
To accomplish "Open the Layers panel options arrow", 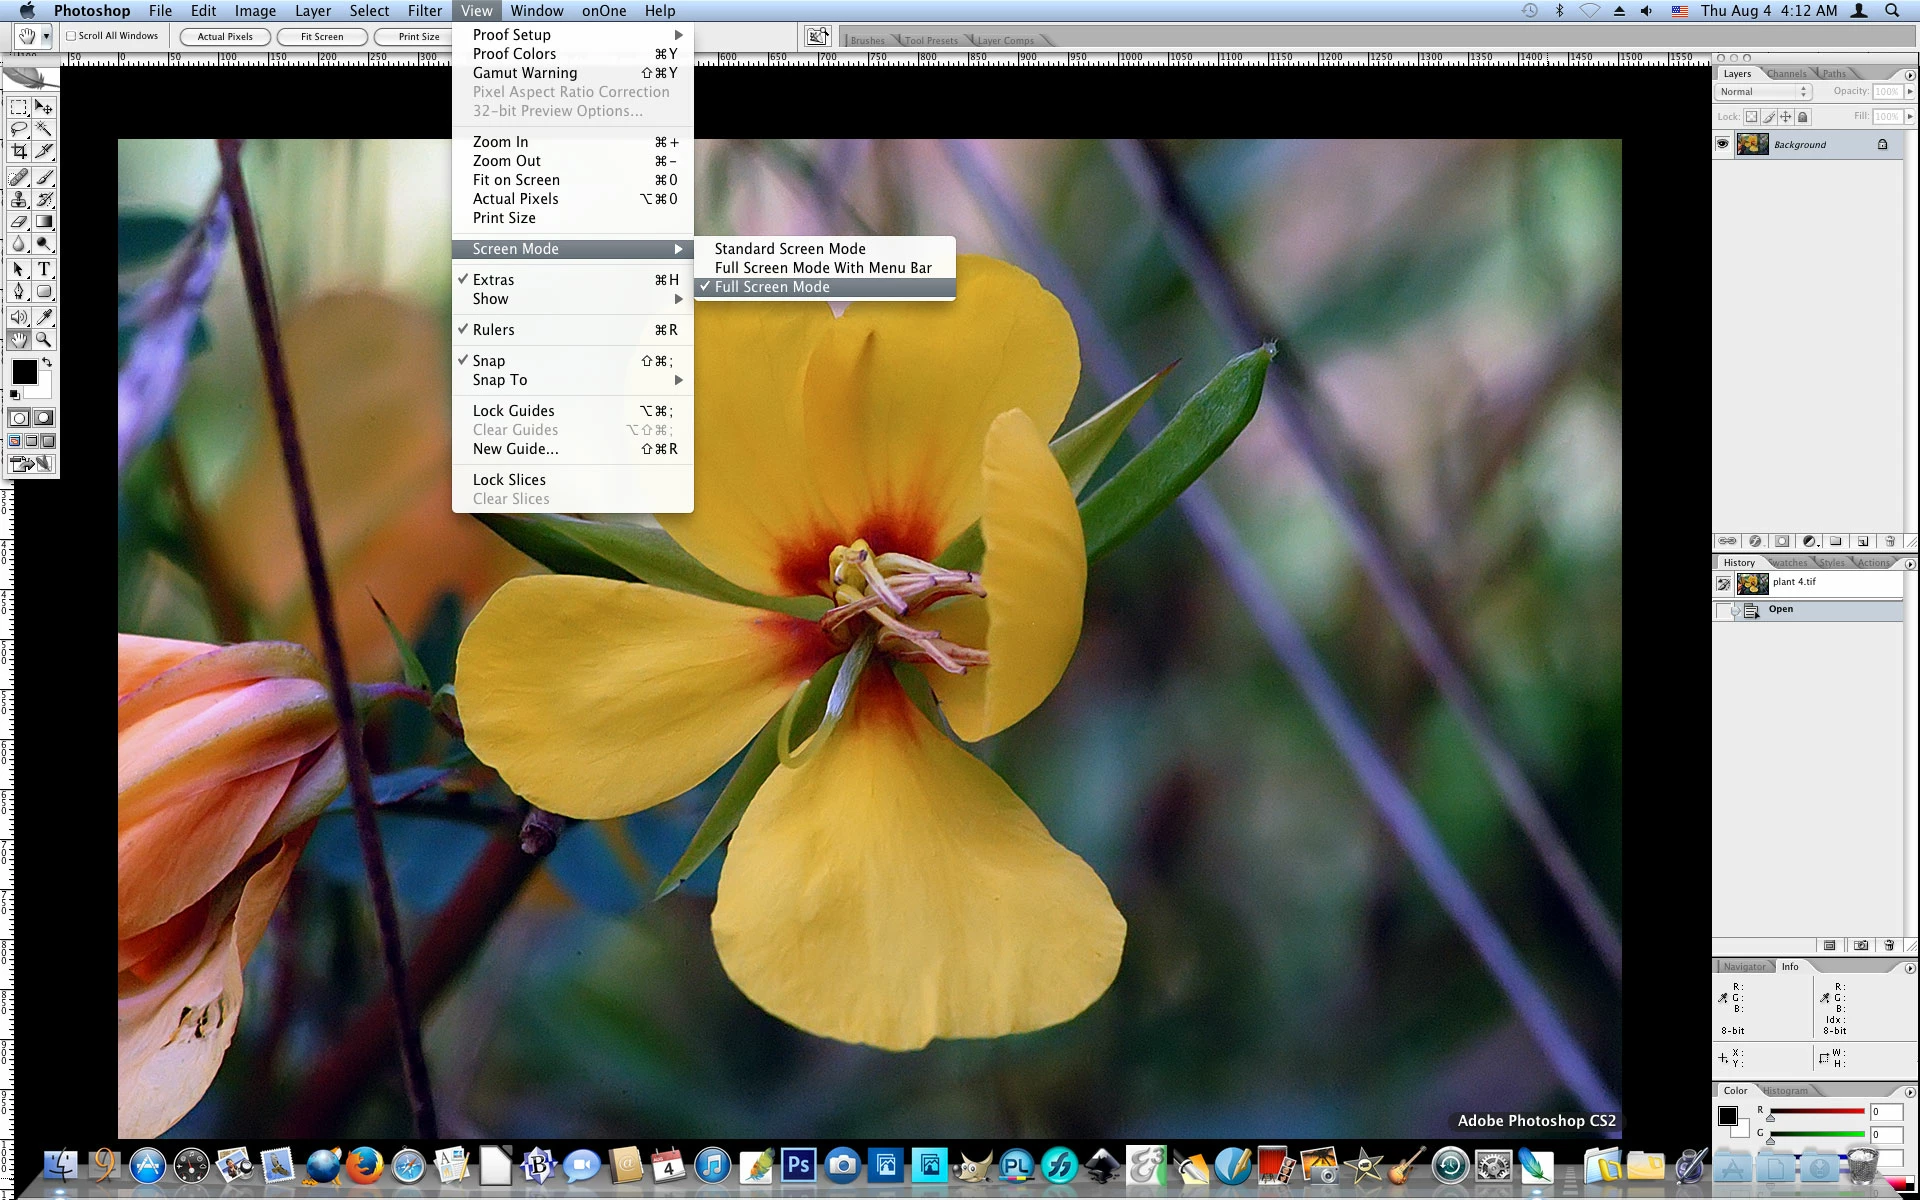I will [1909, 75].
